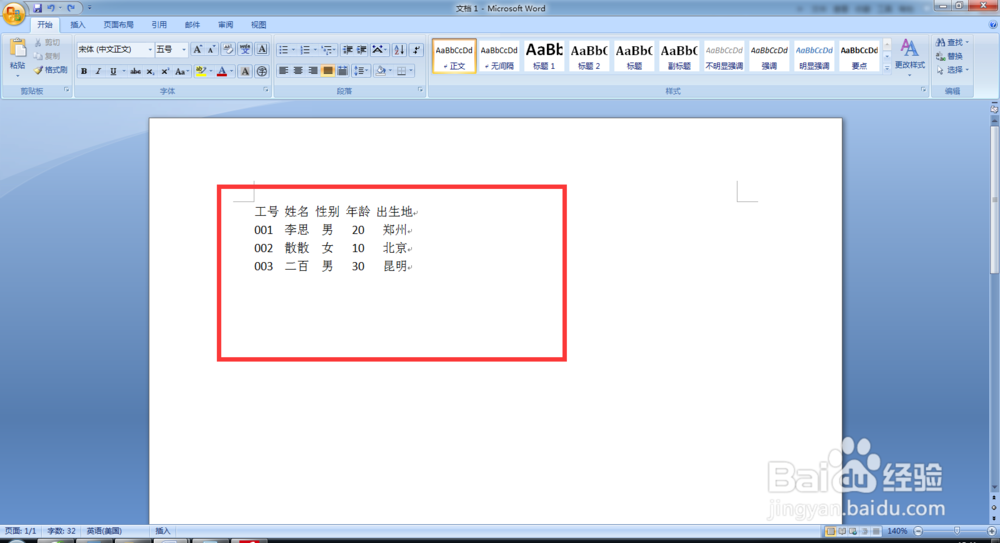The width and height of the screenshot is (1000, 543).
Task: Toggle show paragraph marks
Action: (x=416, y=50)
